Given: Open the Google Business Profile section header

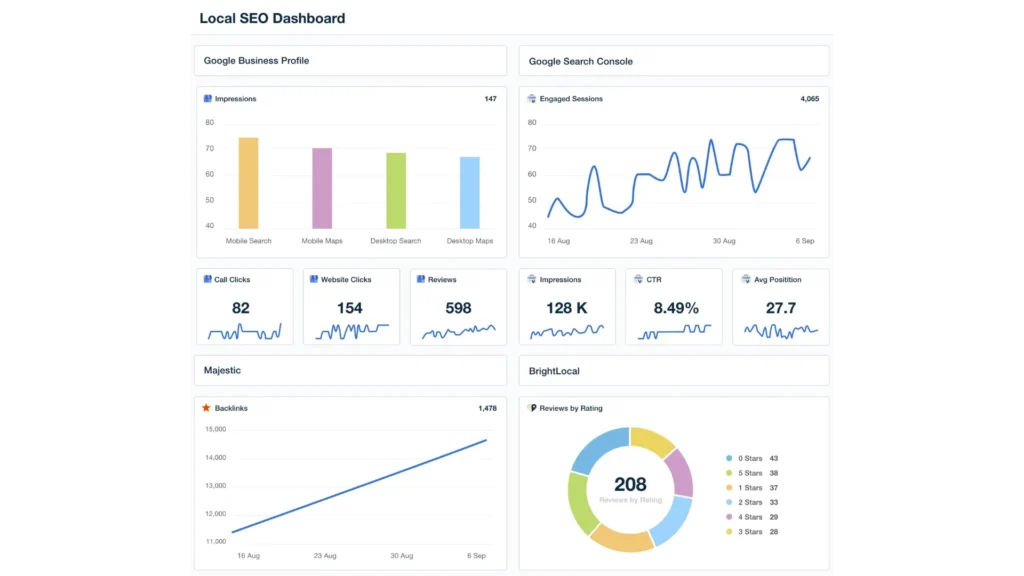Looking at the screenshot, I should point(349,61).
